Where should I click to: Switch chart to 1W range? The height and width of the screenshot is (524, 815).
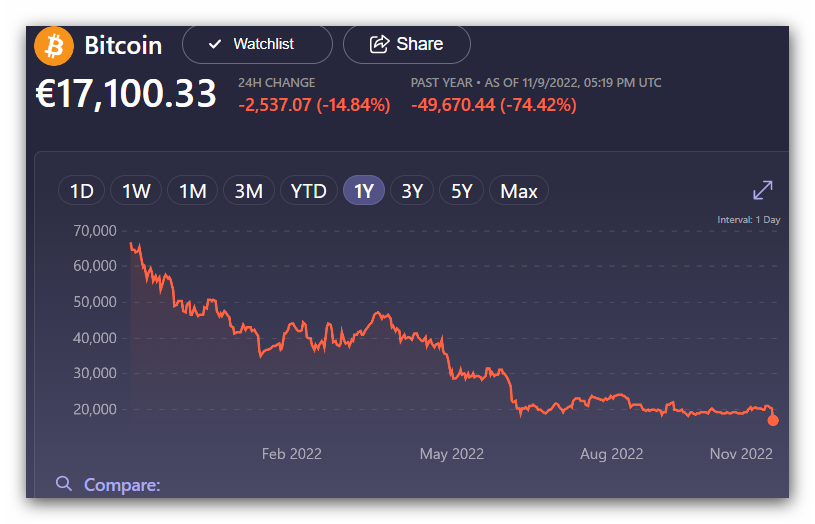[136, 191]
